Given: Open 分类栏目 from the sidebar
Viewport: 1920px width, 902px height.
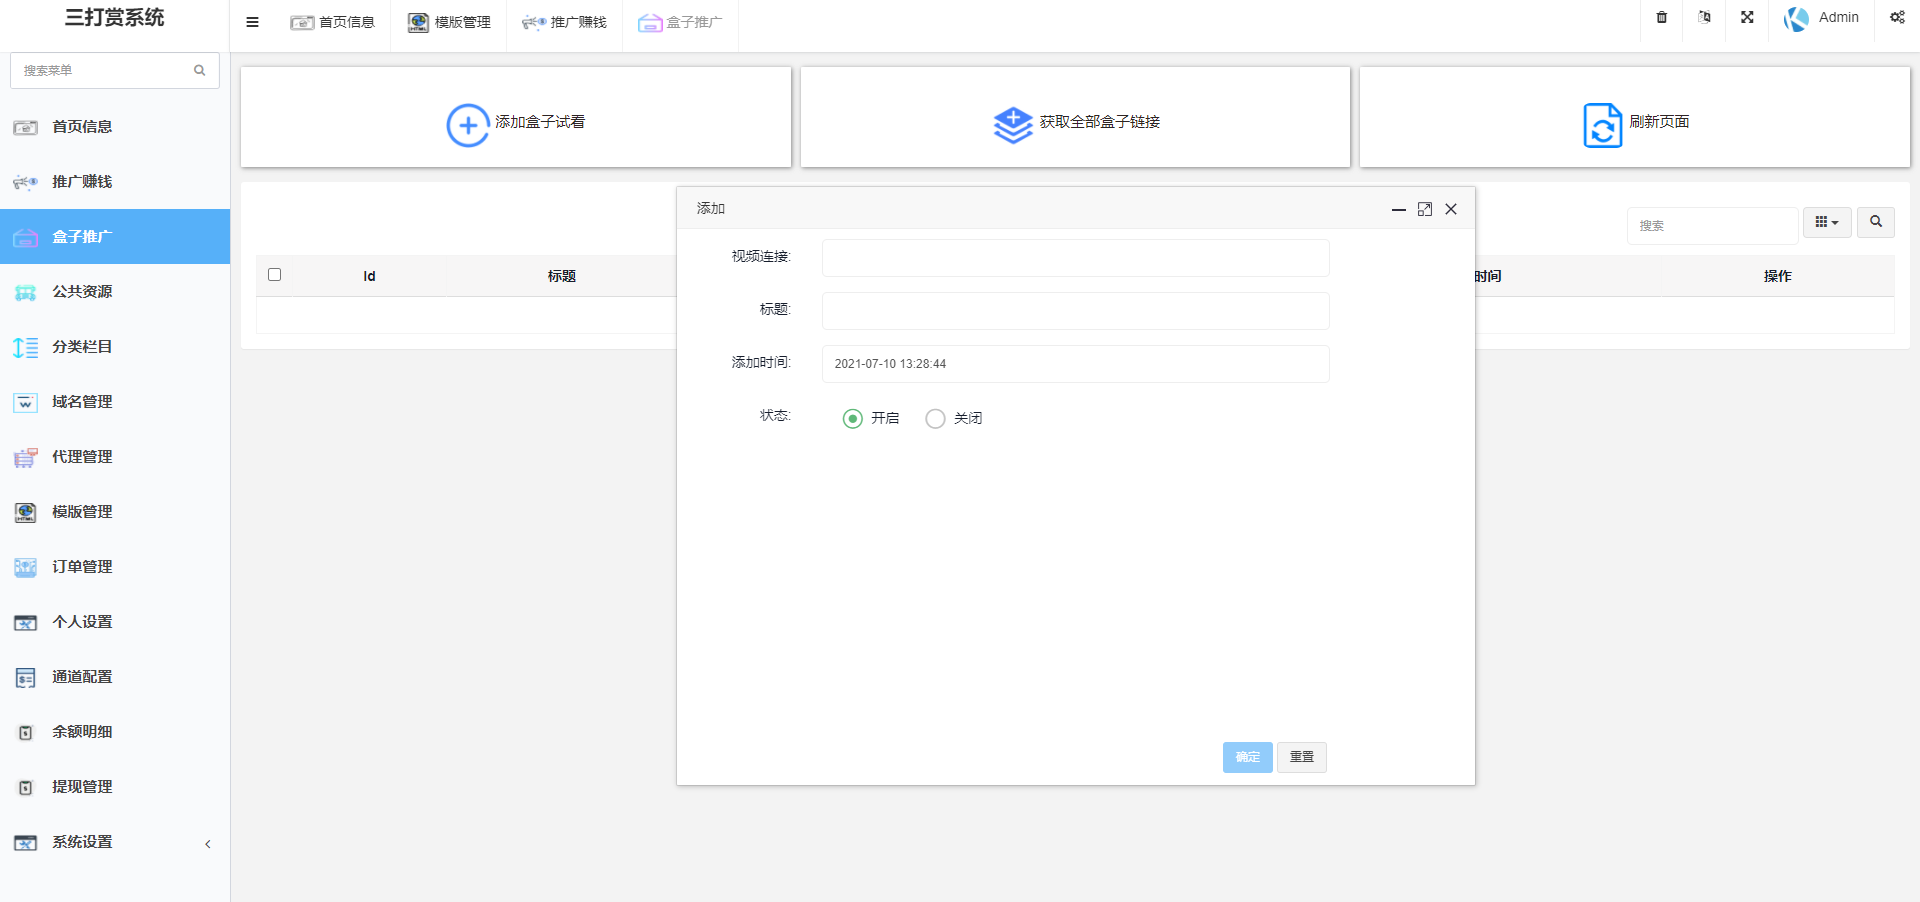Looking at the screenshot, I should pos(83,347).
